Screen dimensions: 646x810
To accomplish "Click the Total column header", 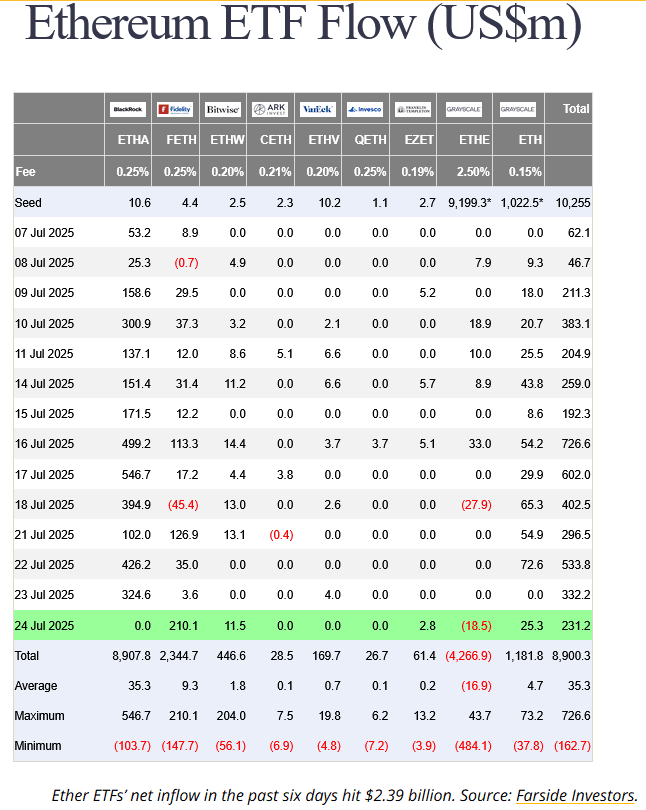I will point(576,109).
